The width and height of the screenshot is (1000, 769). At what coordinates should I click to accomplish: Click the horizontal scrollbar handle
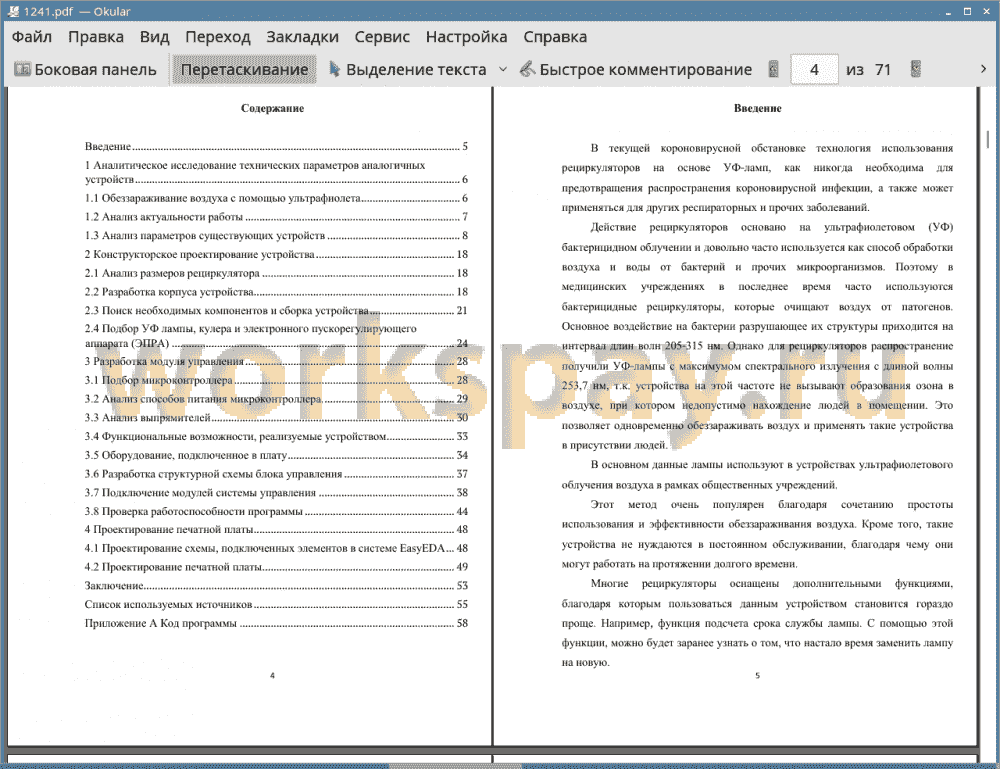tap(455, 766)
